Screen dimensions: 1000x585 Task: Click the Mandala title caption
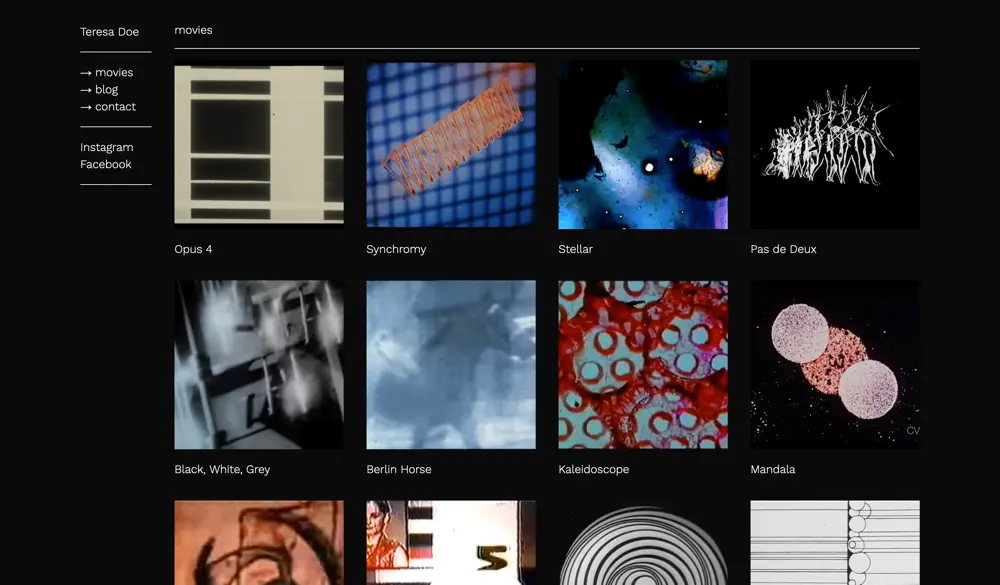[x=772, y=470]
